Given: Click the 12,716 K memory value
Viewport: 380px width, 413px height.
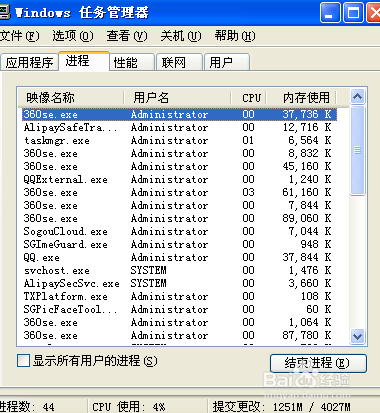Looking at the screenshot, I should pos(307,127).
